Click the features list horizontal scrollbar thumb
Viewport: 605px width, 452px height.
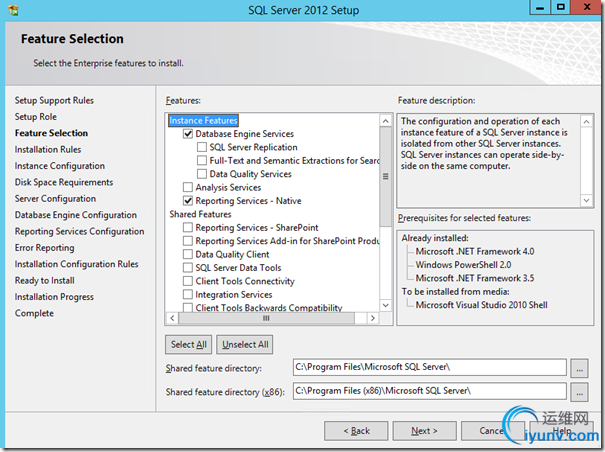pyautogui.click(x=266, y=318)
